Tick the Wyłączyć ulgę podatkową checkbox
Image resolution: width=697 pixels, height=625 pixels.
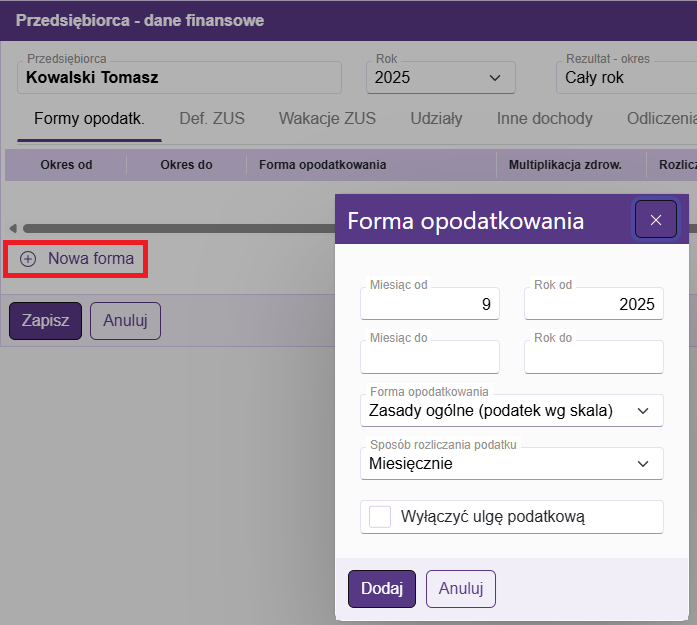(380, 517)
